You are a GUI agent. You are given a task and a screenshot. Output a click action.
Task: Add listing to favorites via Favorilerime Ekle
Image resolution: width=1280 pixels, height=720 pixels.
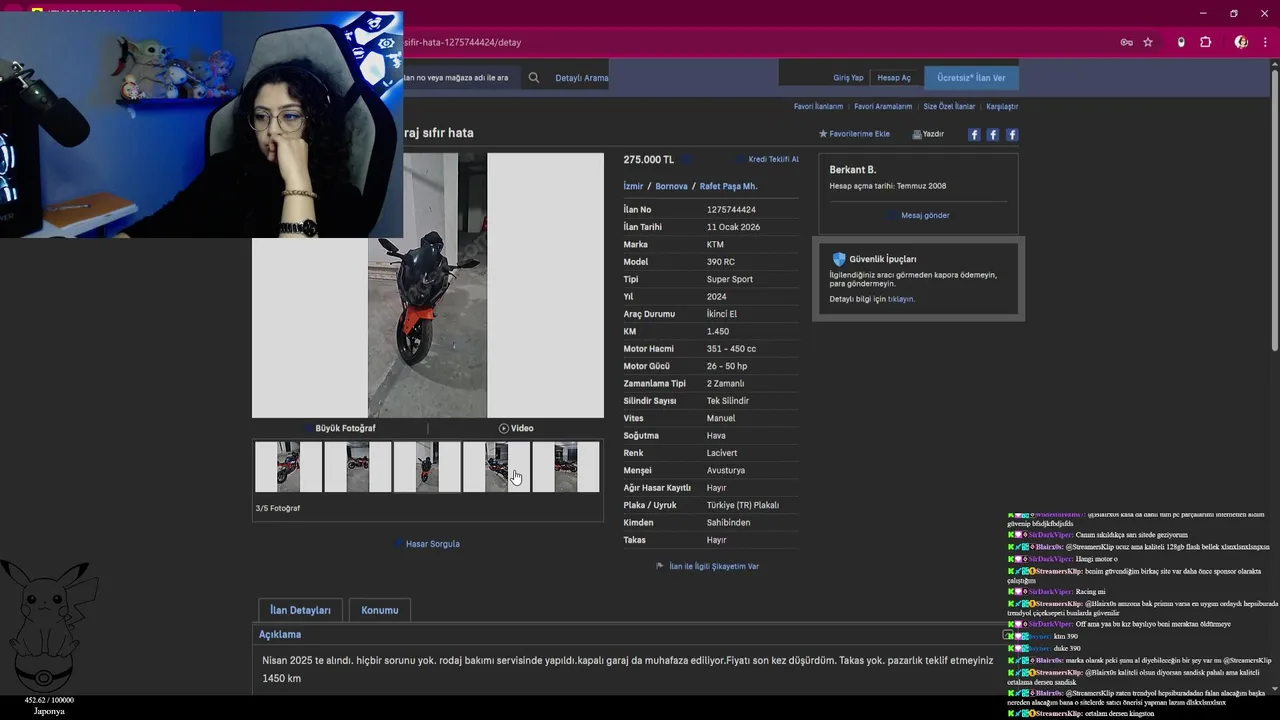[854, 134]
